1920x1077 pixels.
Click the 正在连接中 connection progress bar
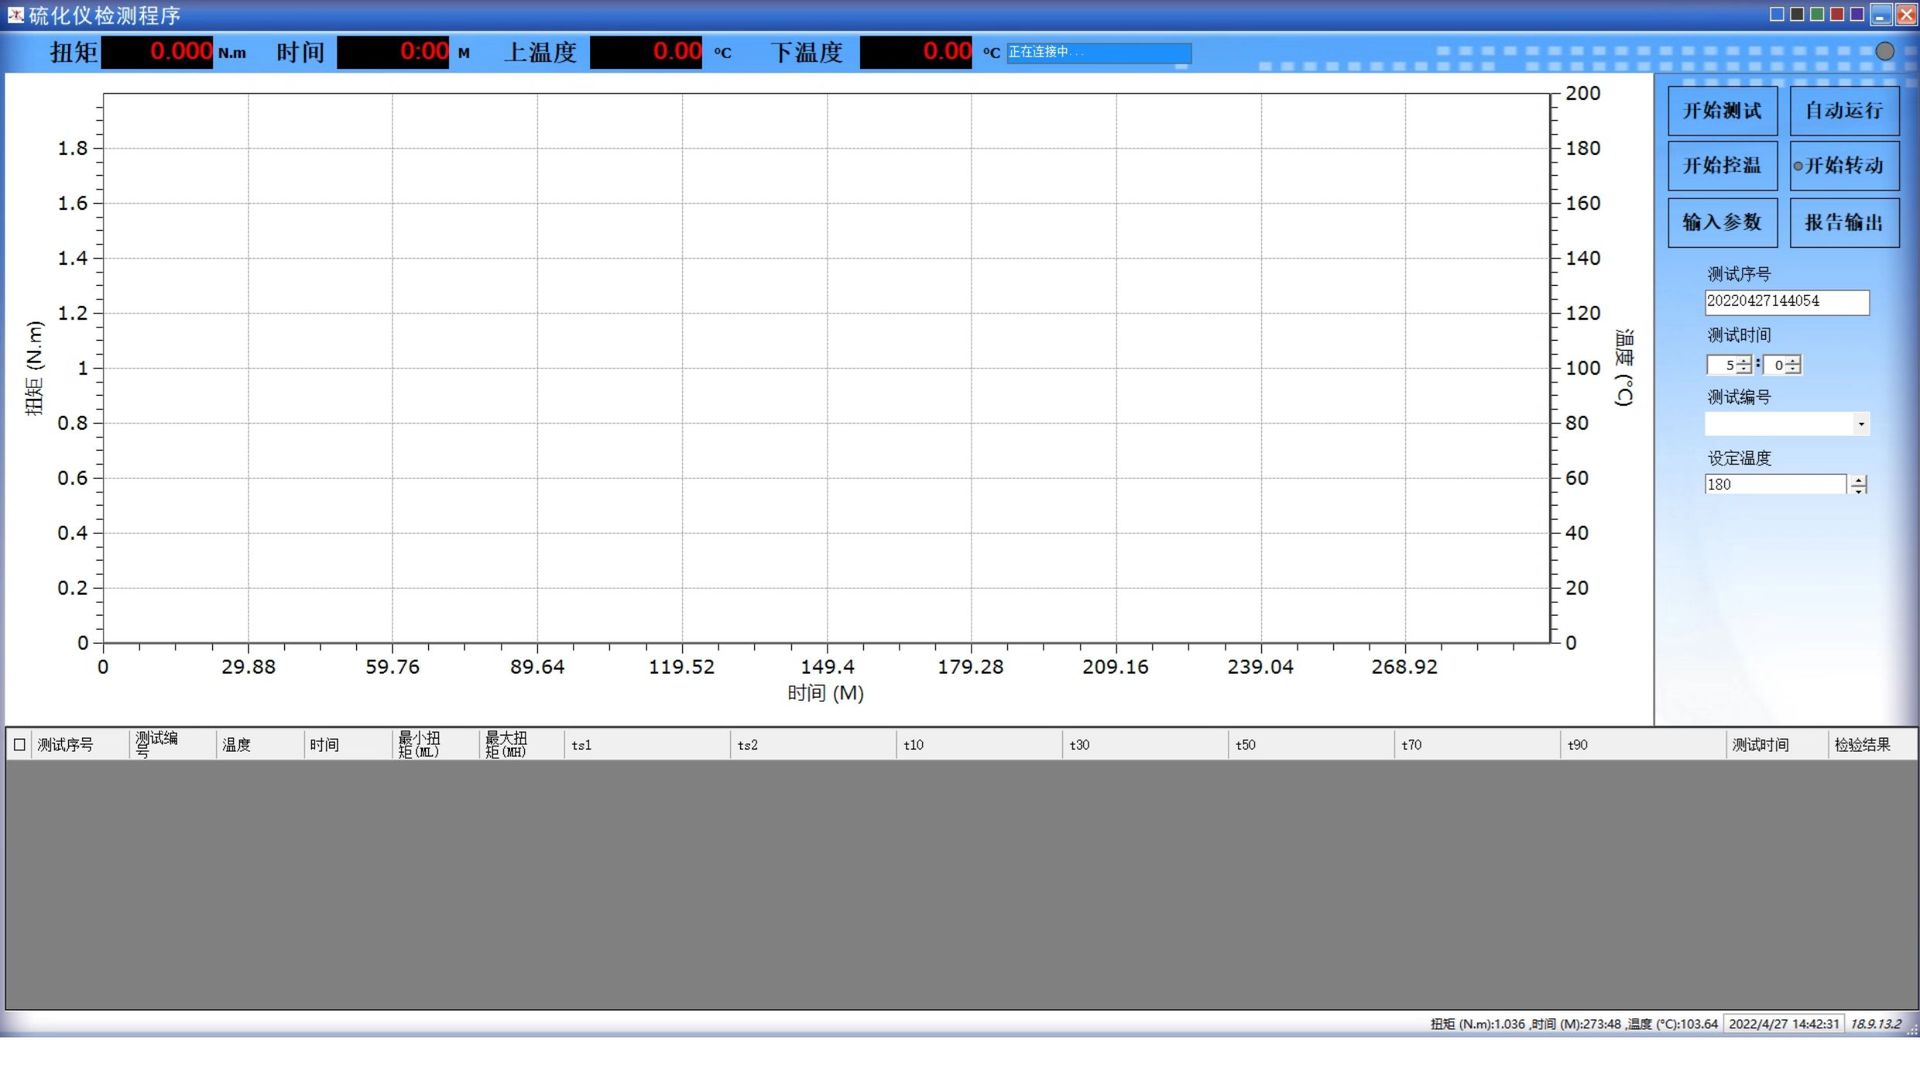(x=1098, y=52)
